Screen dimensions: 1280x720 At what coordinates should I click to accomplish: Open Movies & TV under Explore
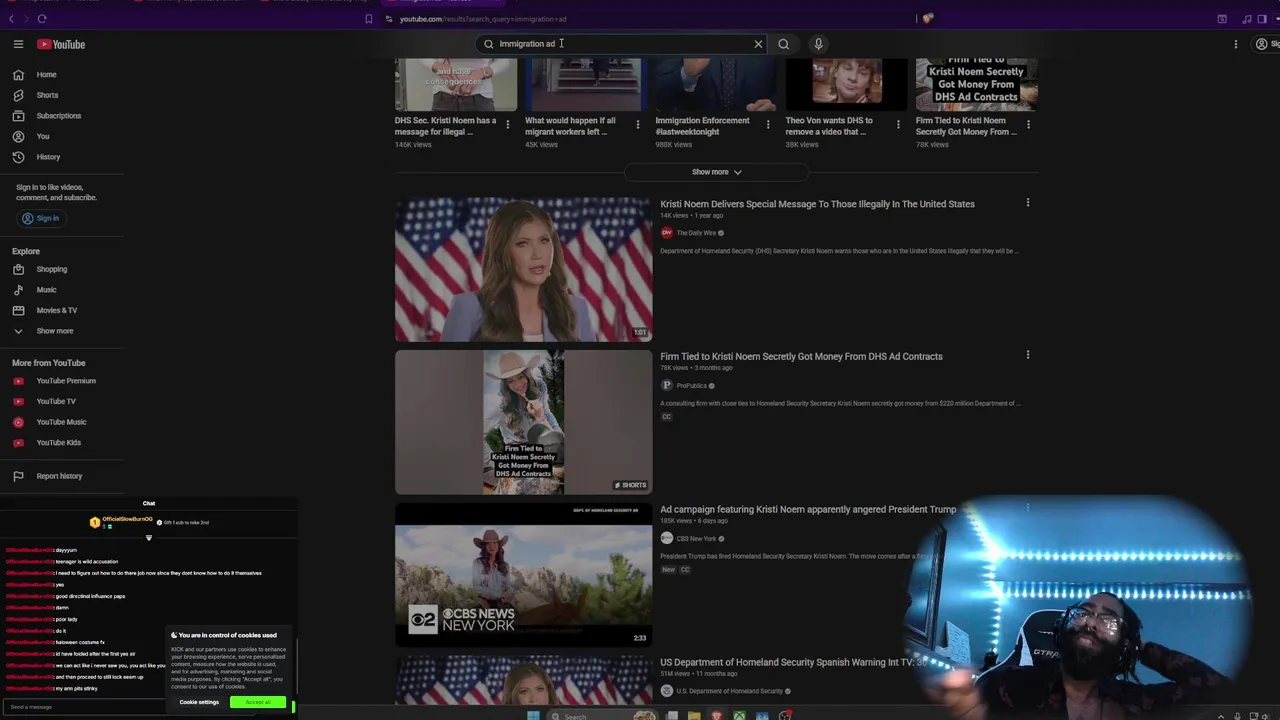coord(56,310)
